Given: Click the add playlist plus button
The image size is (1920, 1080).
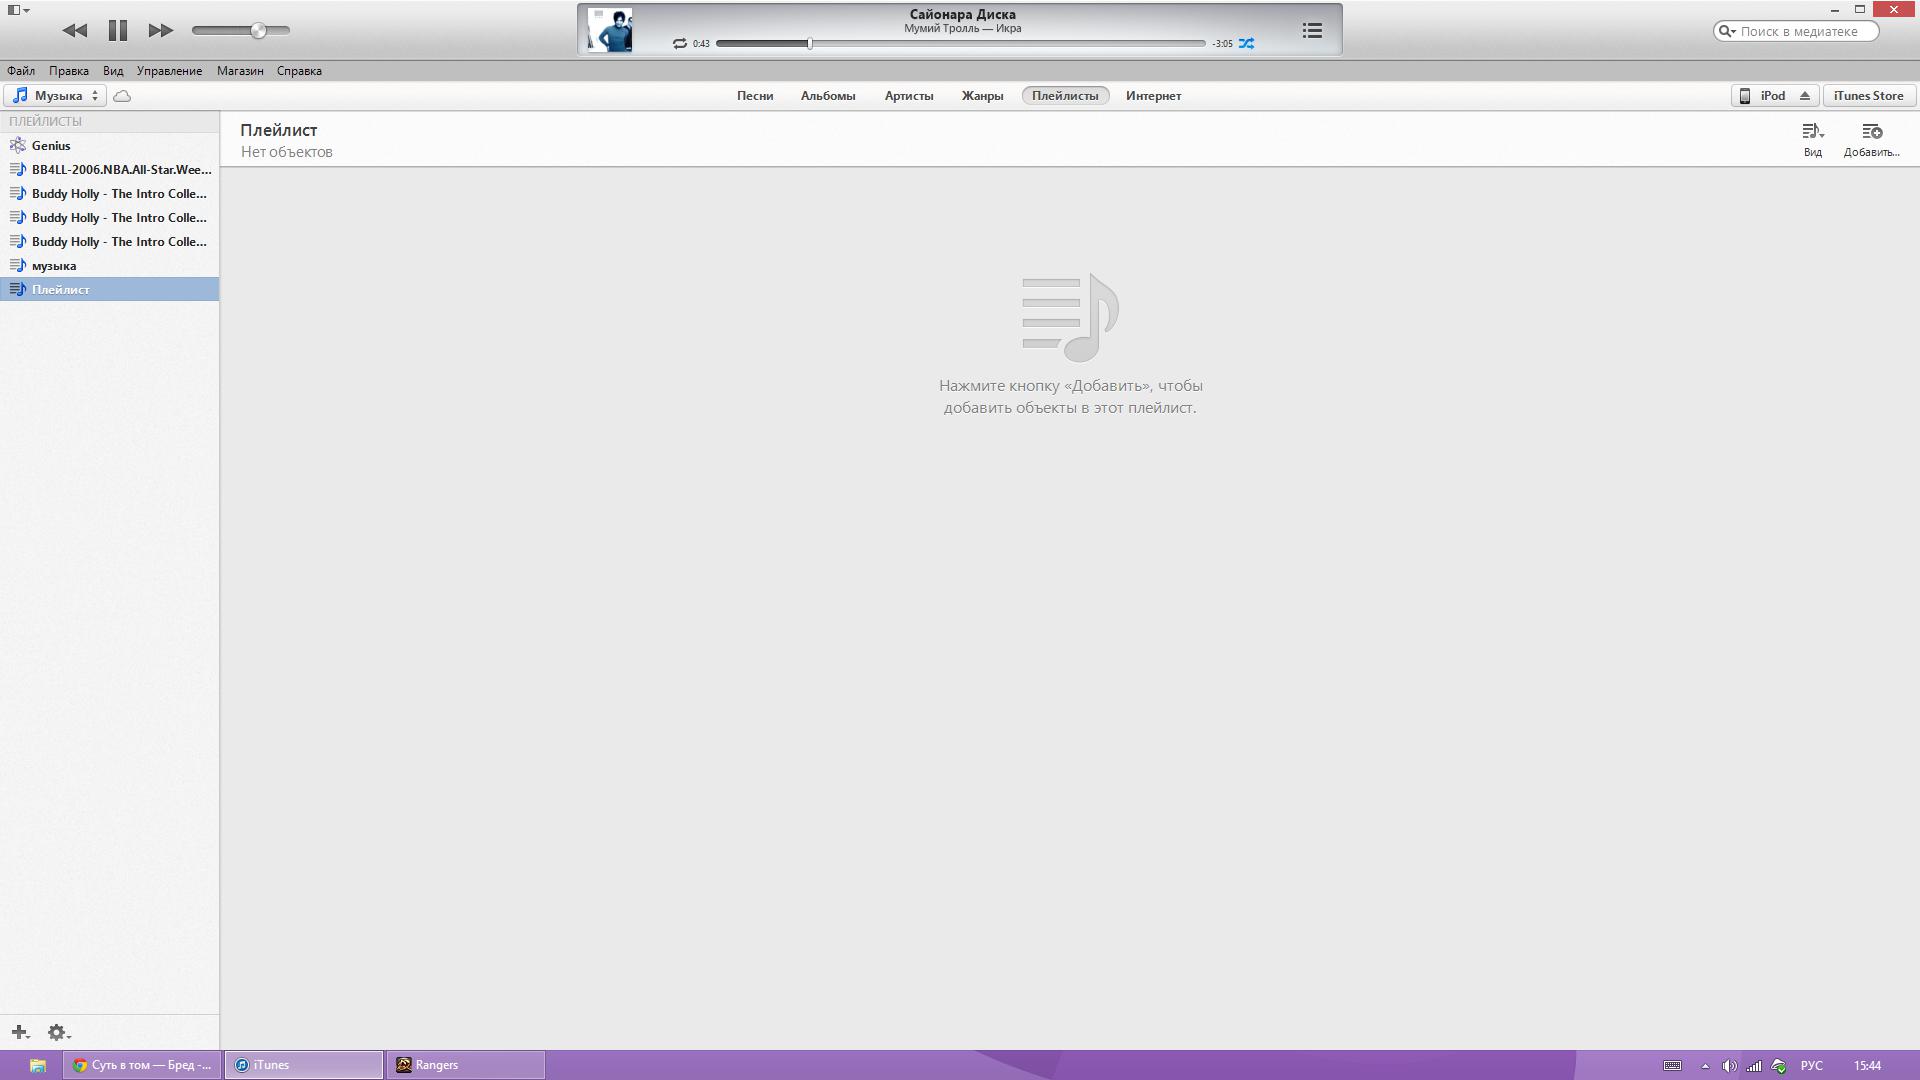Looking at the screenshot, I should [20, 1032].
